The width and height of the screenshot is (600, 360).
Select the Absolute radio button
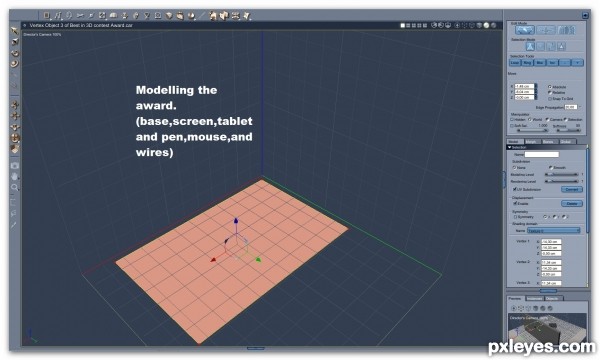pyautogui.click(x=550, y=87)
